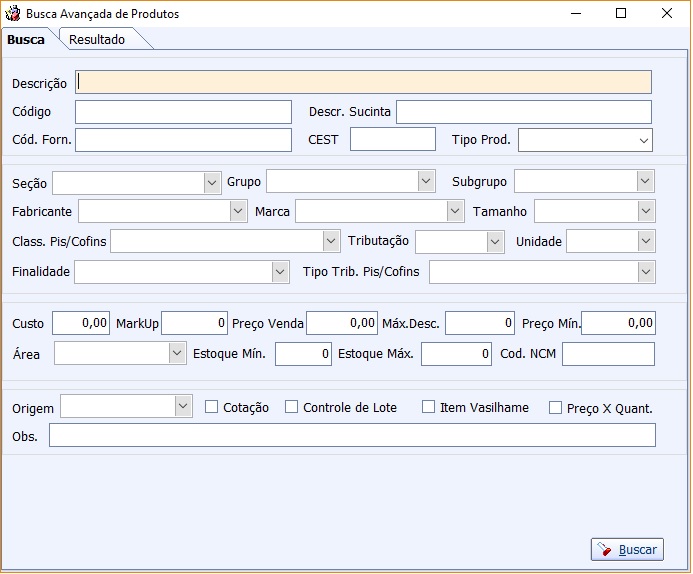Screen dimensions: 693x574
Task: Maximize the Busca Avançada de Produtos window
Action: click(621, 13)
